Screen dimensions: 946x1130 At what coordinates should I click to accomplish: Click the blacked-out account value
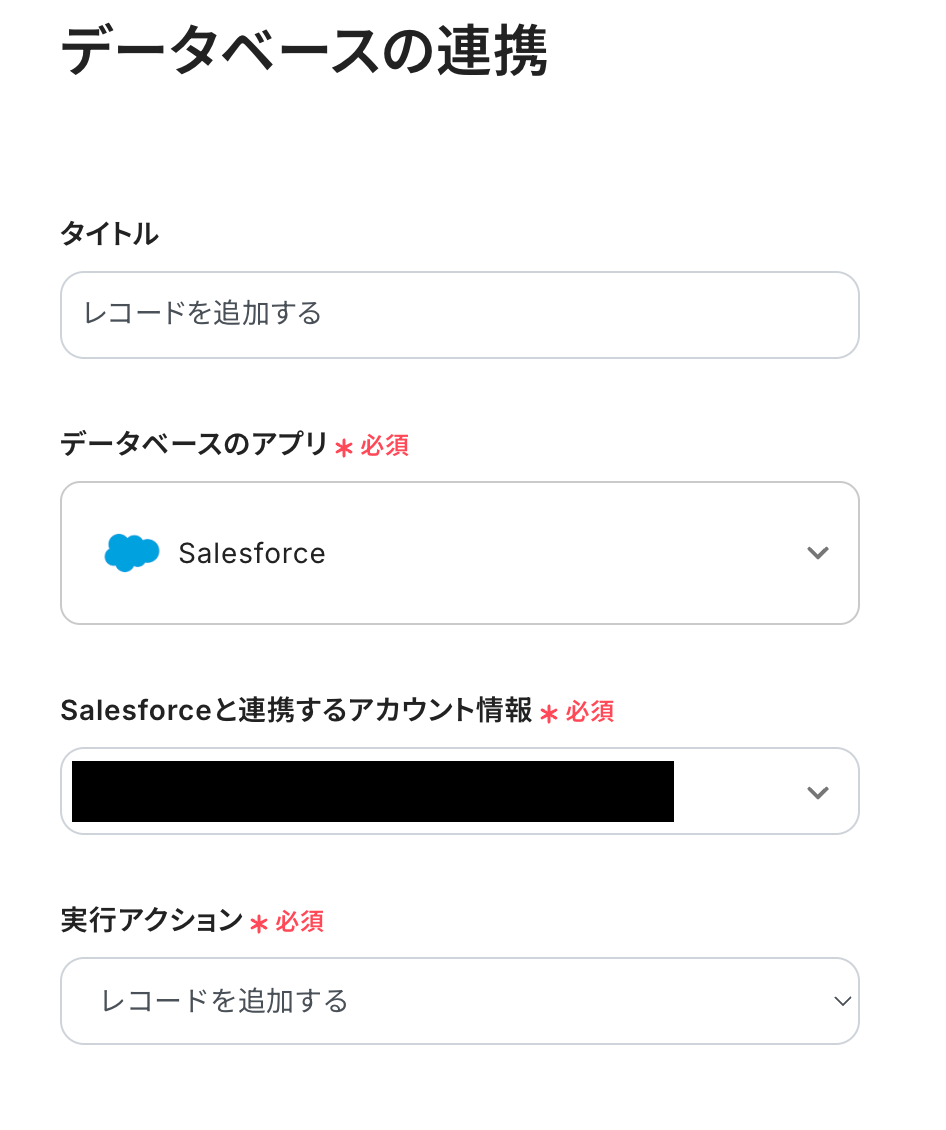372,792
